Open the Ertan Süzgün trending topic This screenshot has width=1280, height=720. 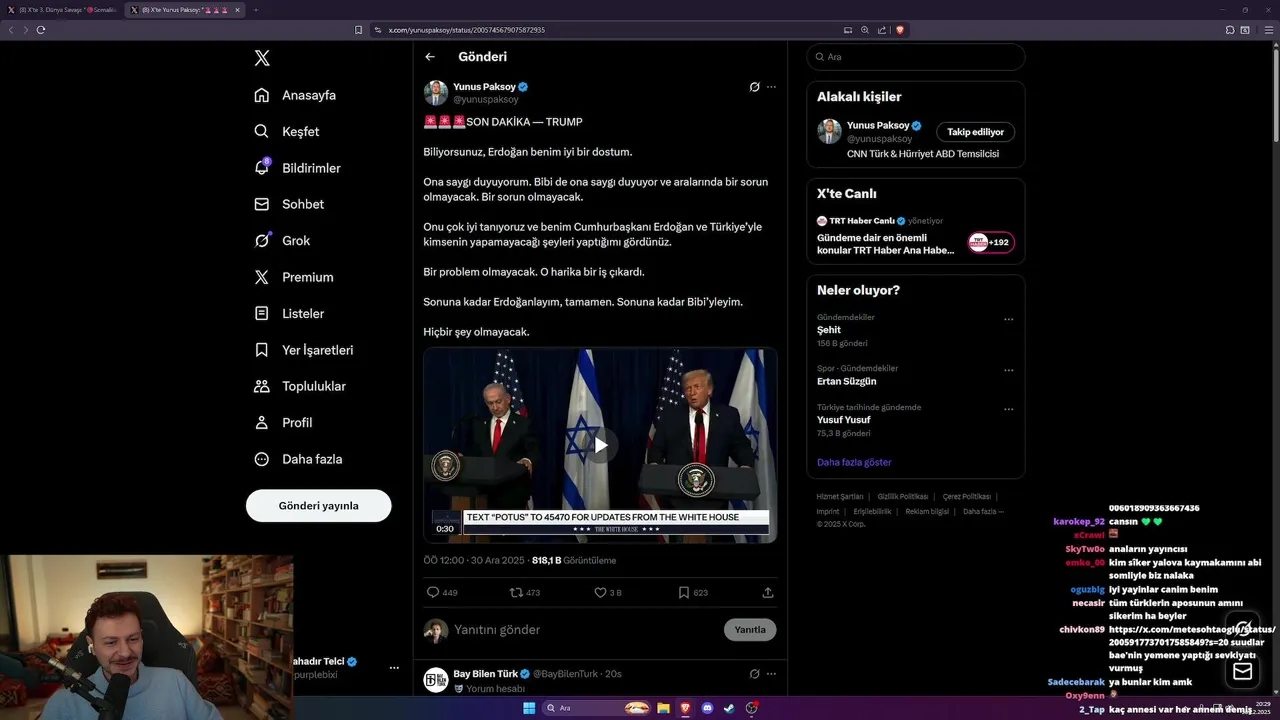847,381
